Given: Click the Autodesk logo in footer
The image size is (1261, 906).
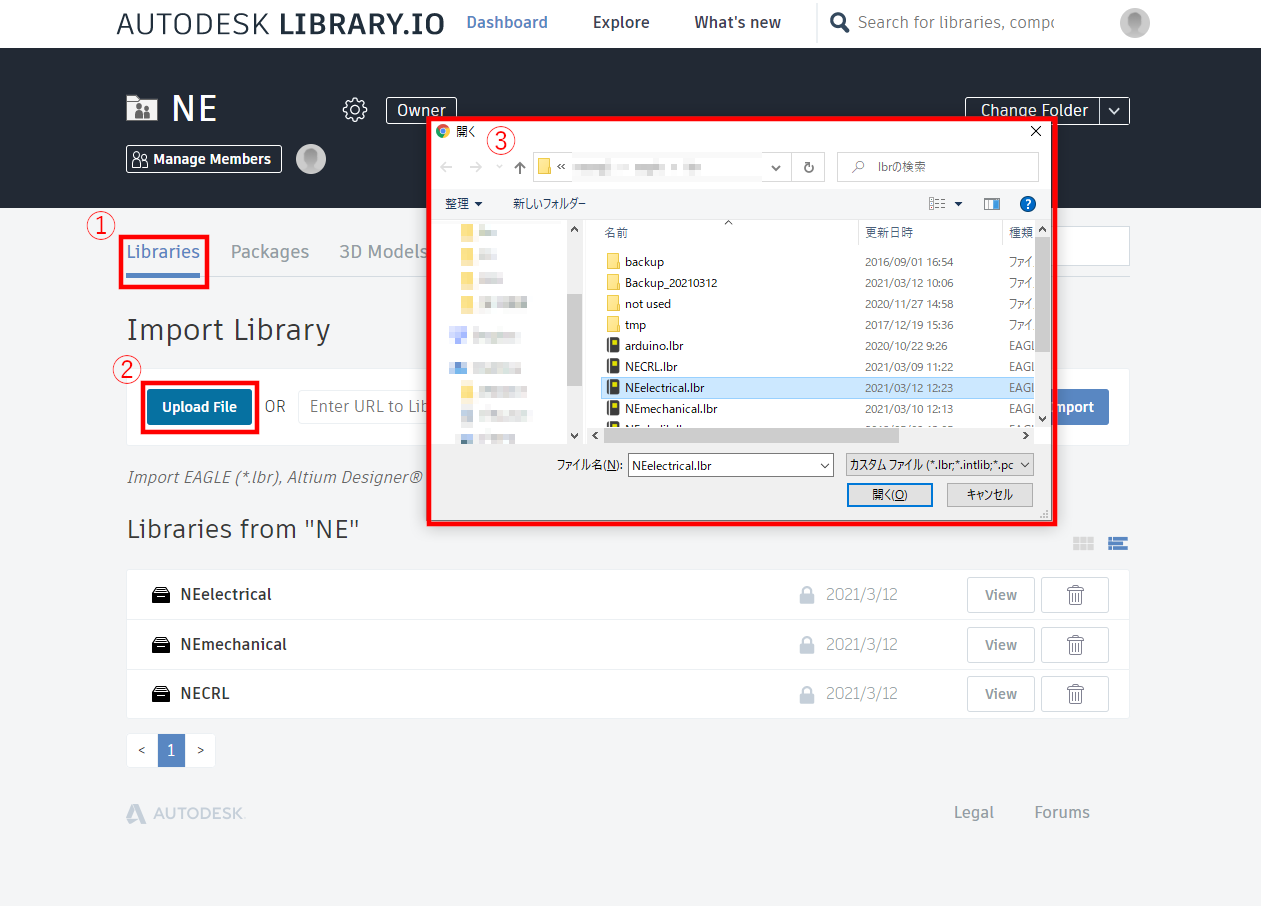Looking at the screenshot, I should tap(186, 814).
